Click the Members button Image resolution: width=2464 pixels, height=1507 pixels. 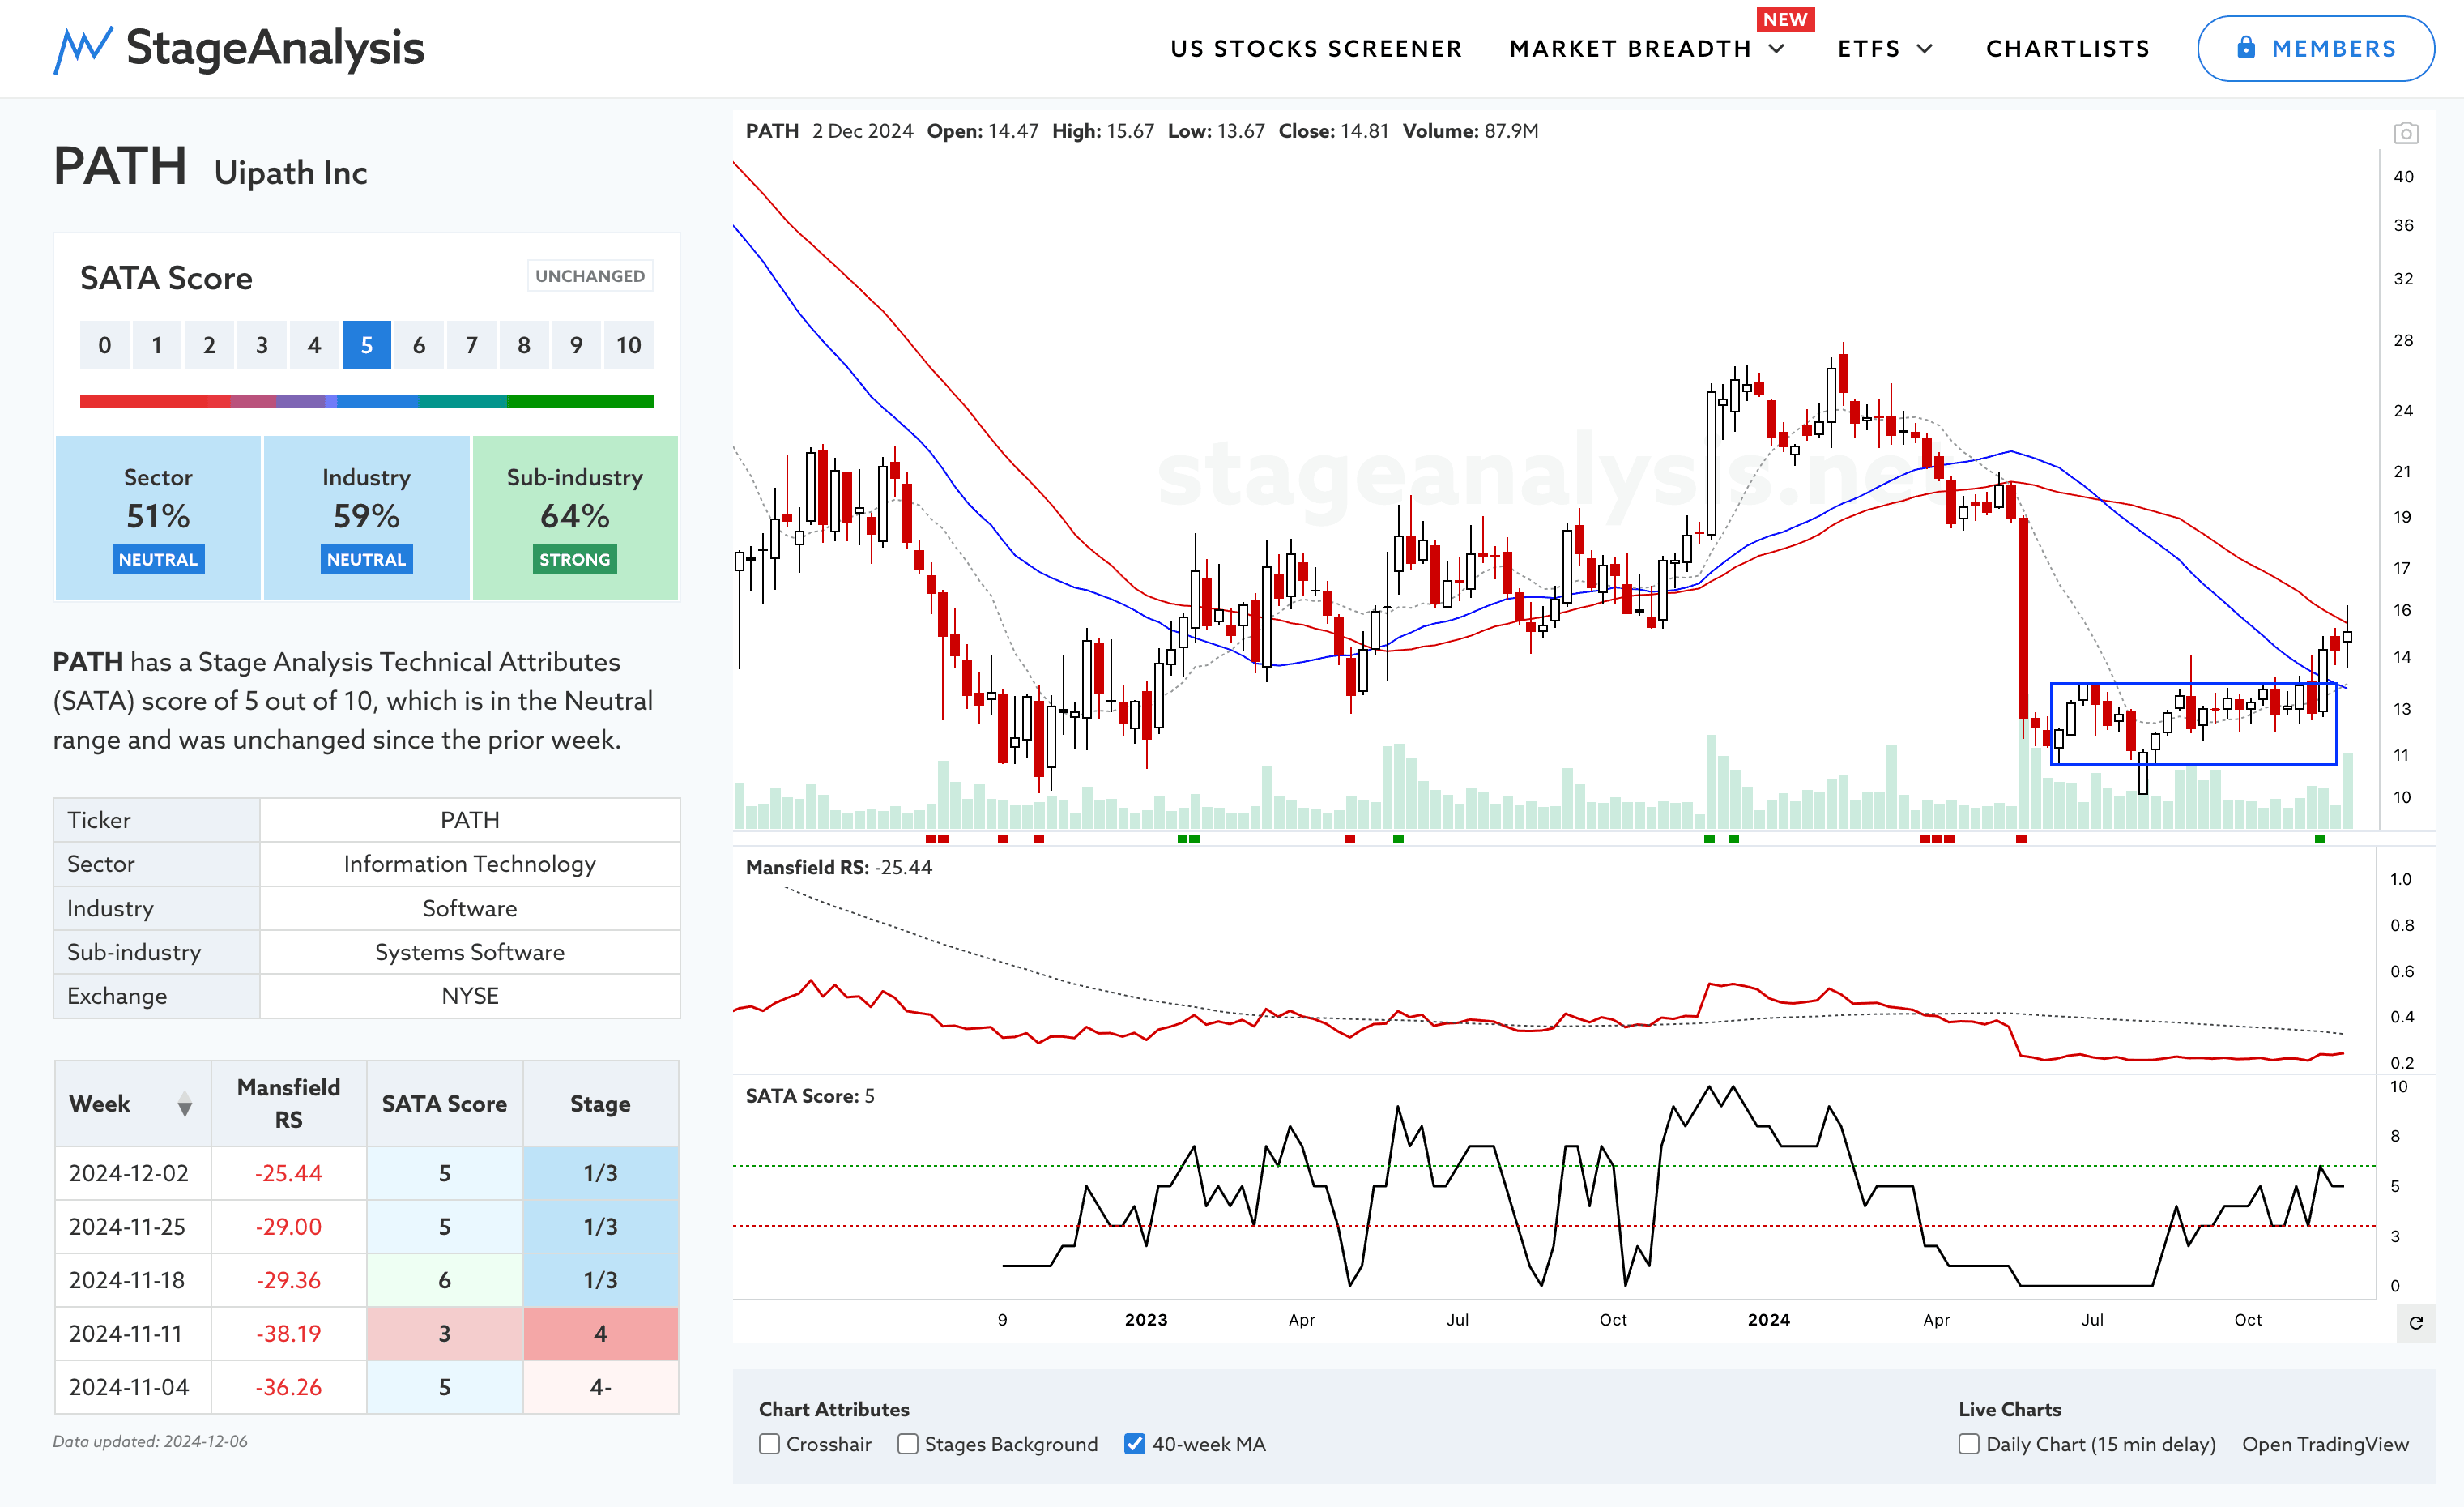point(2315,48)
